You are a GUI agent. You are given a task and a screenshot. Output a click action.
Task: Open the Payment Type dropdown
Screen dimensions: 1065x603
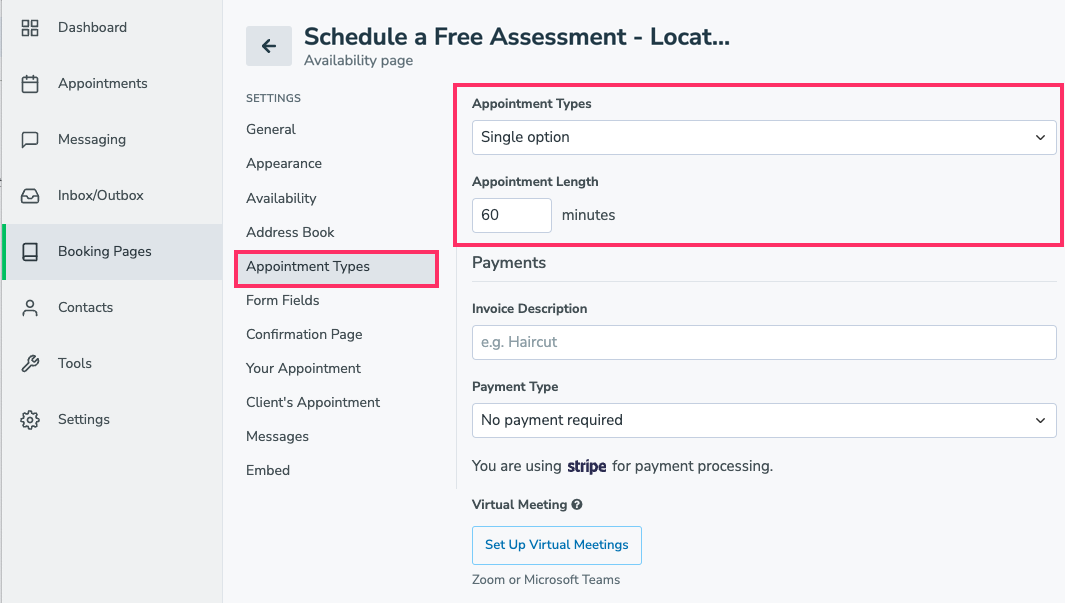(x=764, y=420)
